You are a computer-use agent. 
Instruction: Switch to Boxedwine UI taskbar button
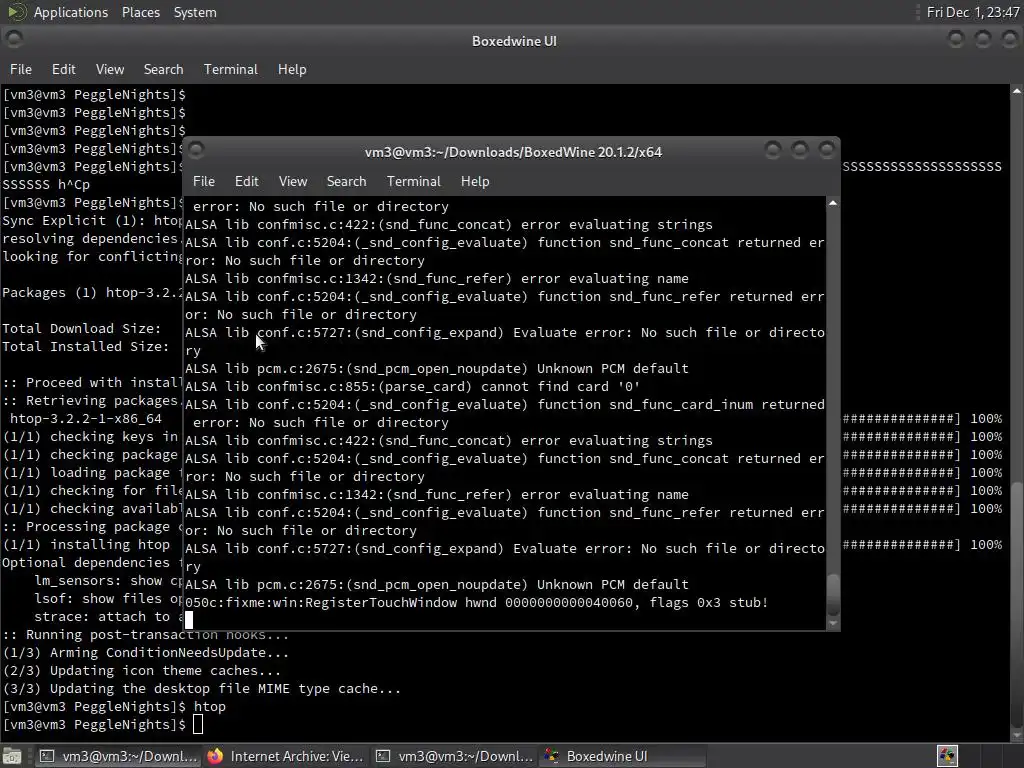coord(623,756)
